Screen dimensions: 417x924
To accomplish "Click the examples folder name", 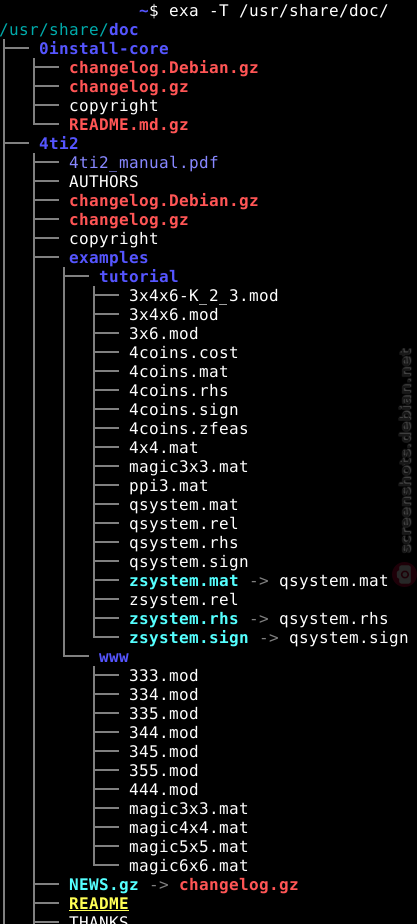I will pos(109,258).
